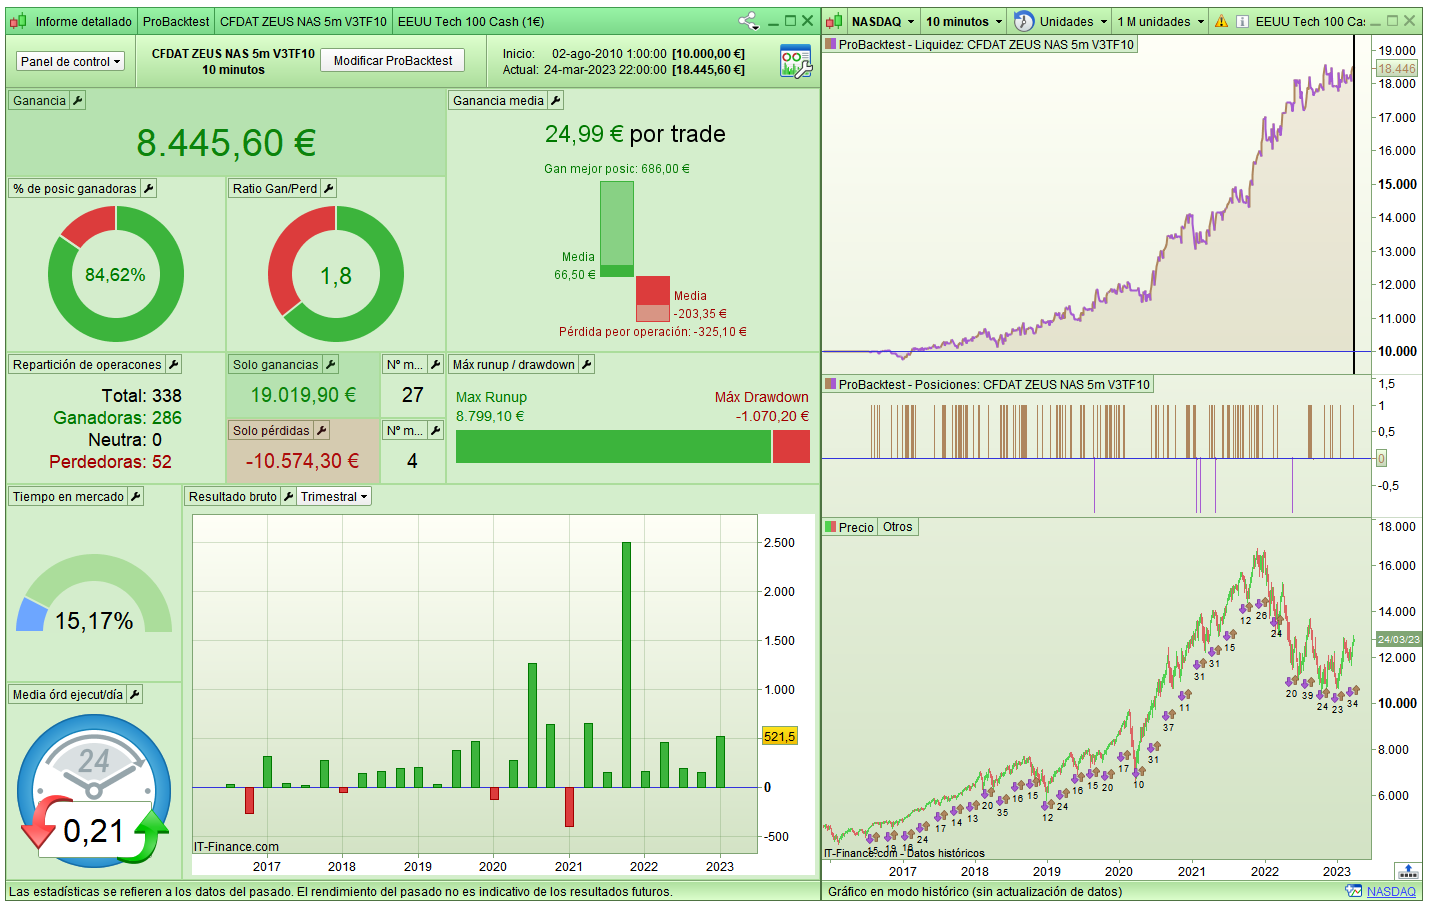Click the info icon beside EEUU Tech 100
Viewport: 1430px width, 906px height.
(x=1242, y=21)
